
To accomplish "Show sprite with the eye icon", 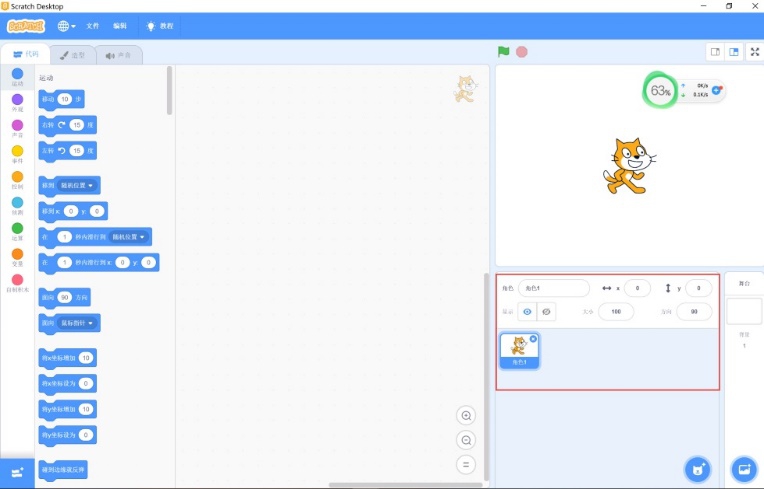I will [x=527, y=312].
